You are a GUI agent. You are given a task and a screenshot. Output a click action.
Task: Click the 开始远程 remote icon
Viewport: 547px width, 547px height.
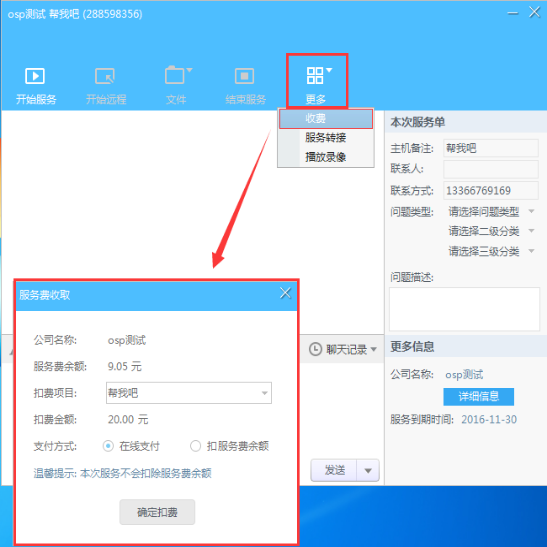(x=105, y=76)
